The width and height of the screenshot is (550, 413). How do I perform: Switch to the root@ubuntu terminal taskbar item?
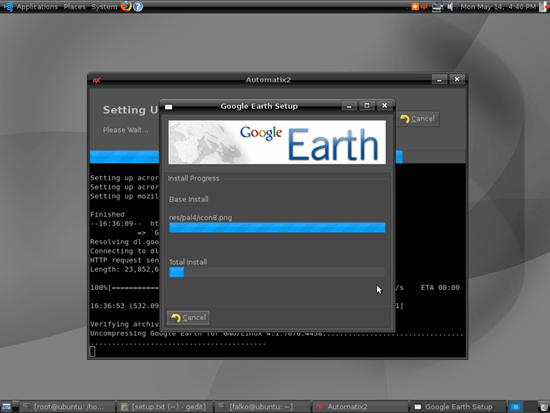coord(66,407)
